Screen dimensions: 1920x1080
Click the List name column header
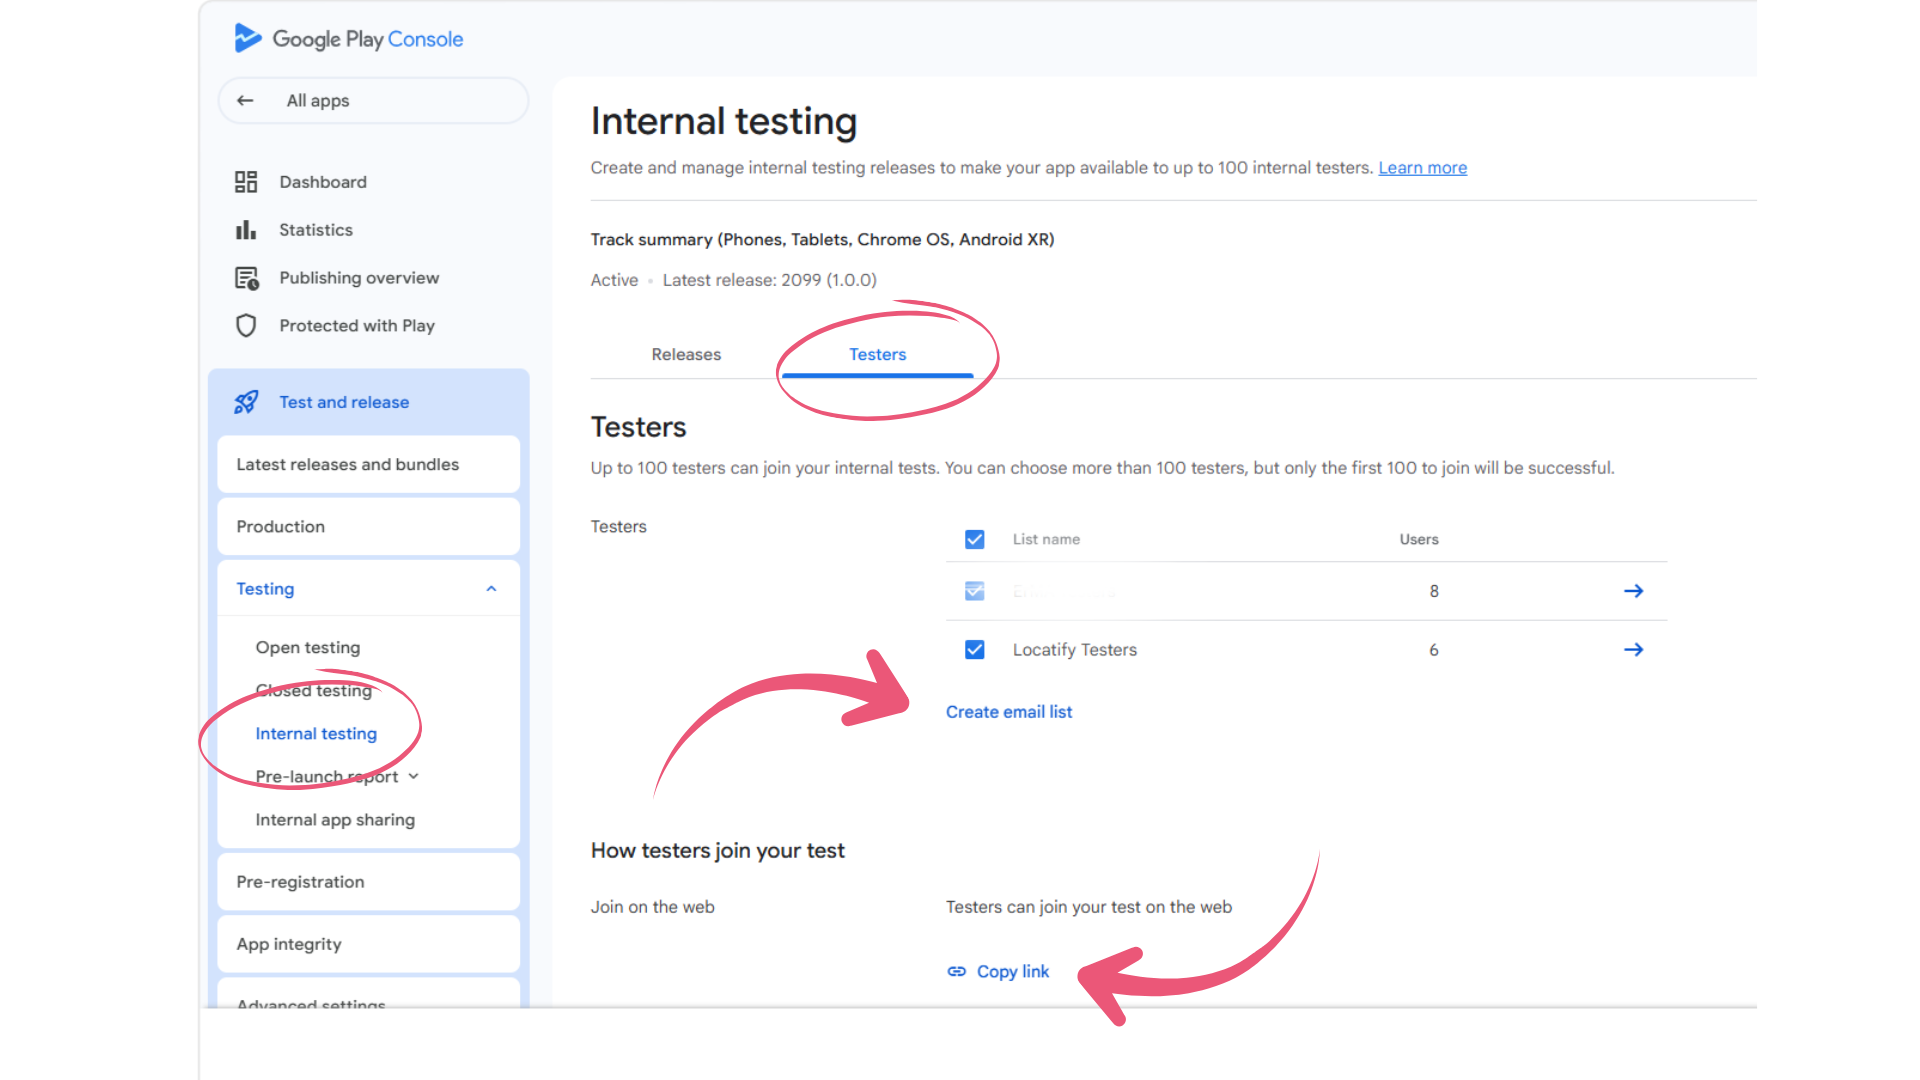[x=1046, y=540]
